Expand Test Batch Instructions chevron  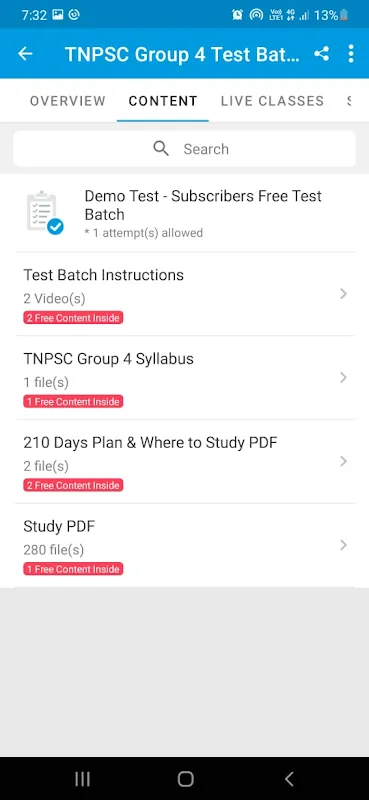343,293
